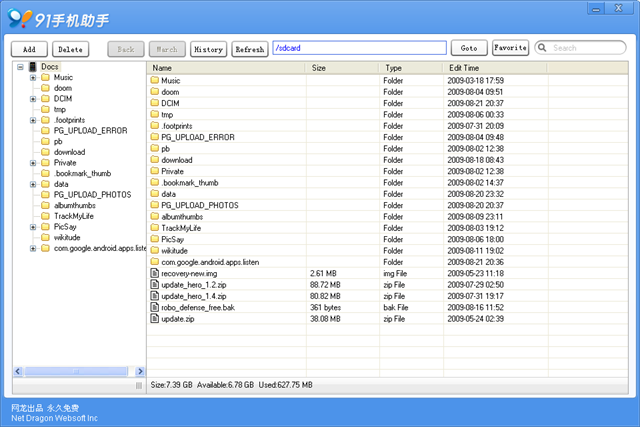The image size is (640, 427).
Task: Click doom folder icon in file list
Action: tap(155, 91)
